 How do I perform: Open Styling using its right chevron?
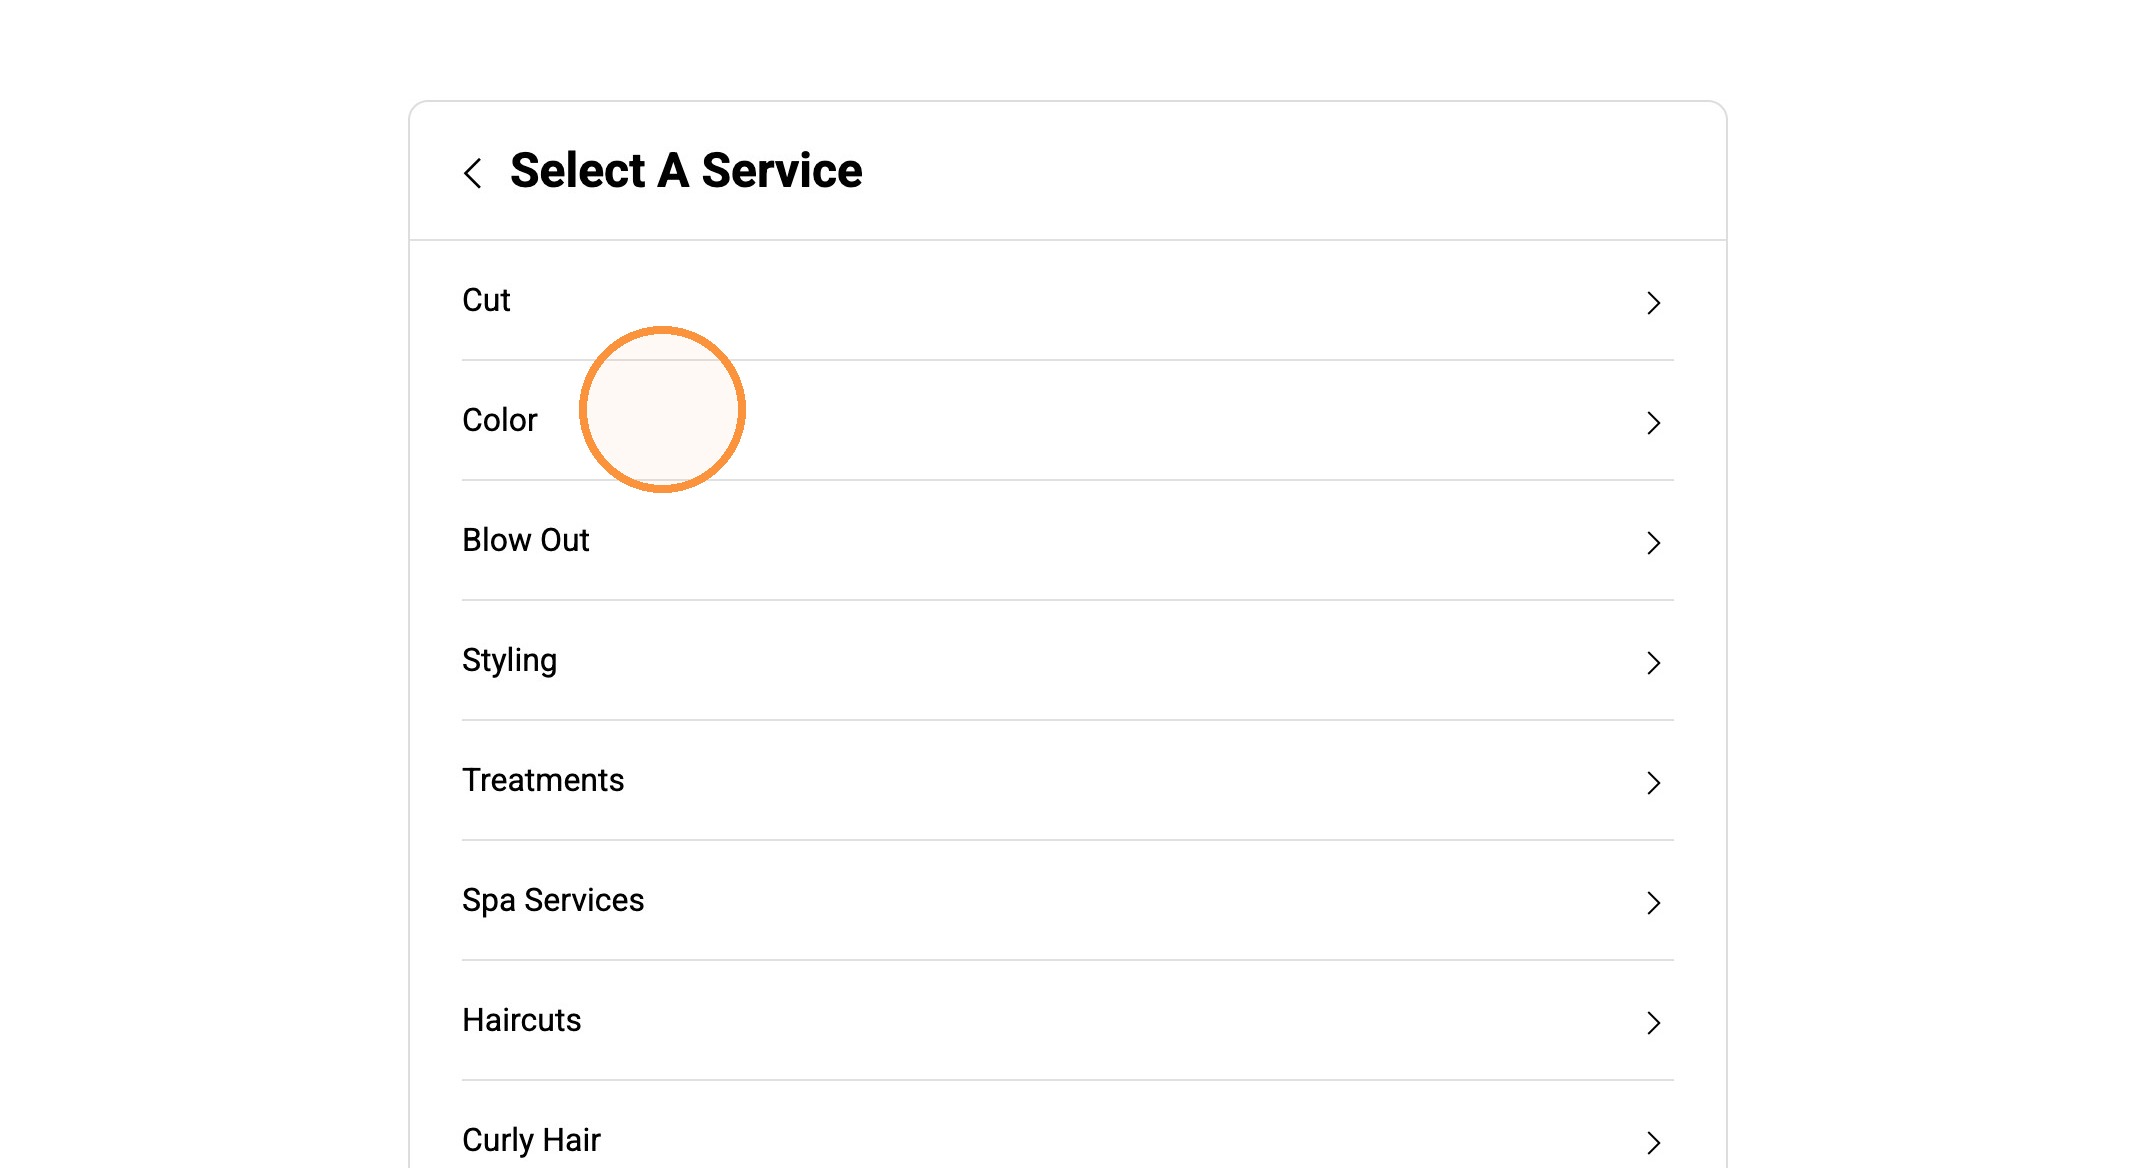point(1653,663)
